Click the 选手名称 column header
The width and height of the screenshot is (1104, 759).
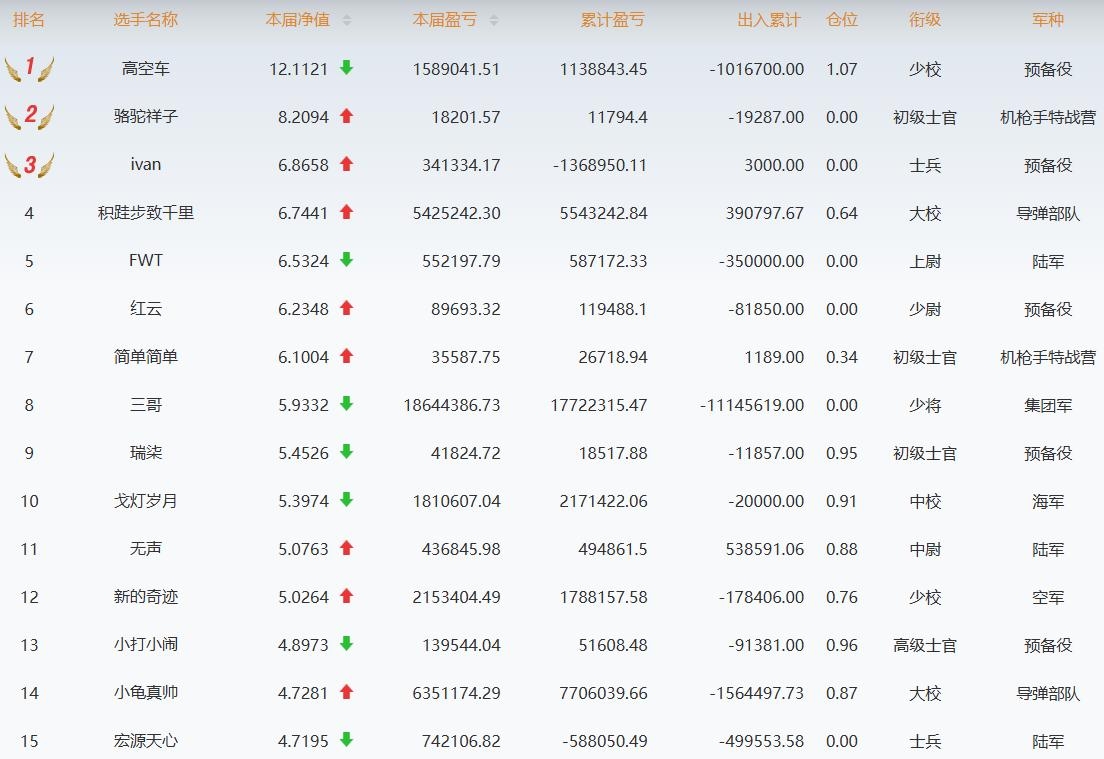coord(146,20)
